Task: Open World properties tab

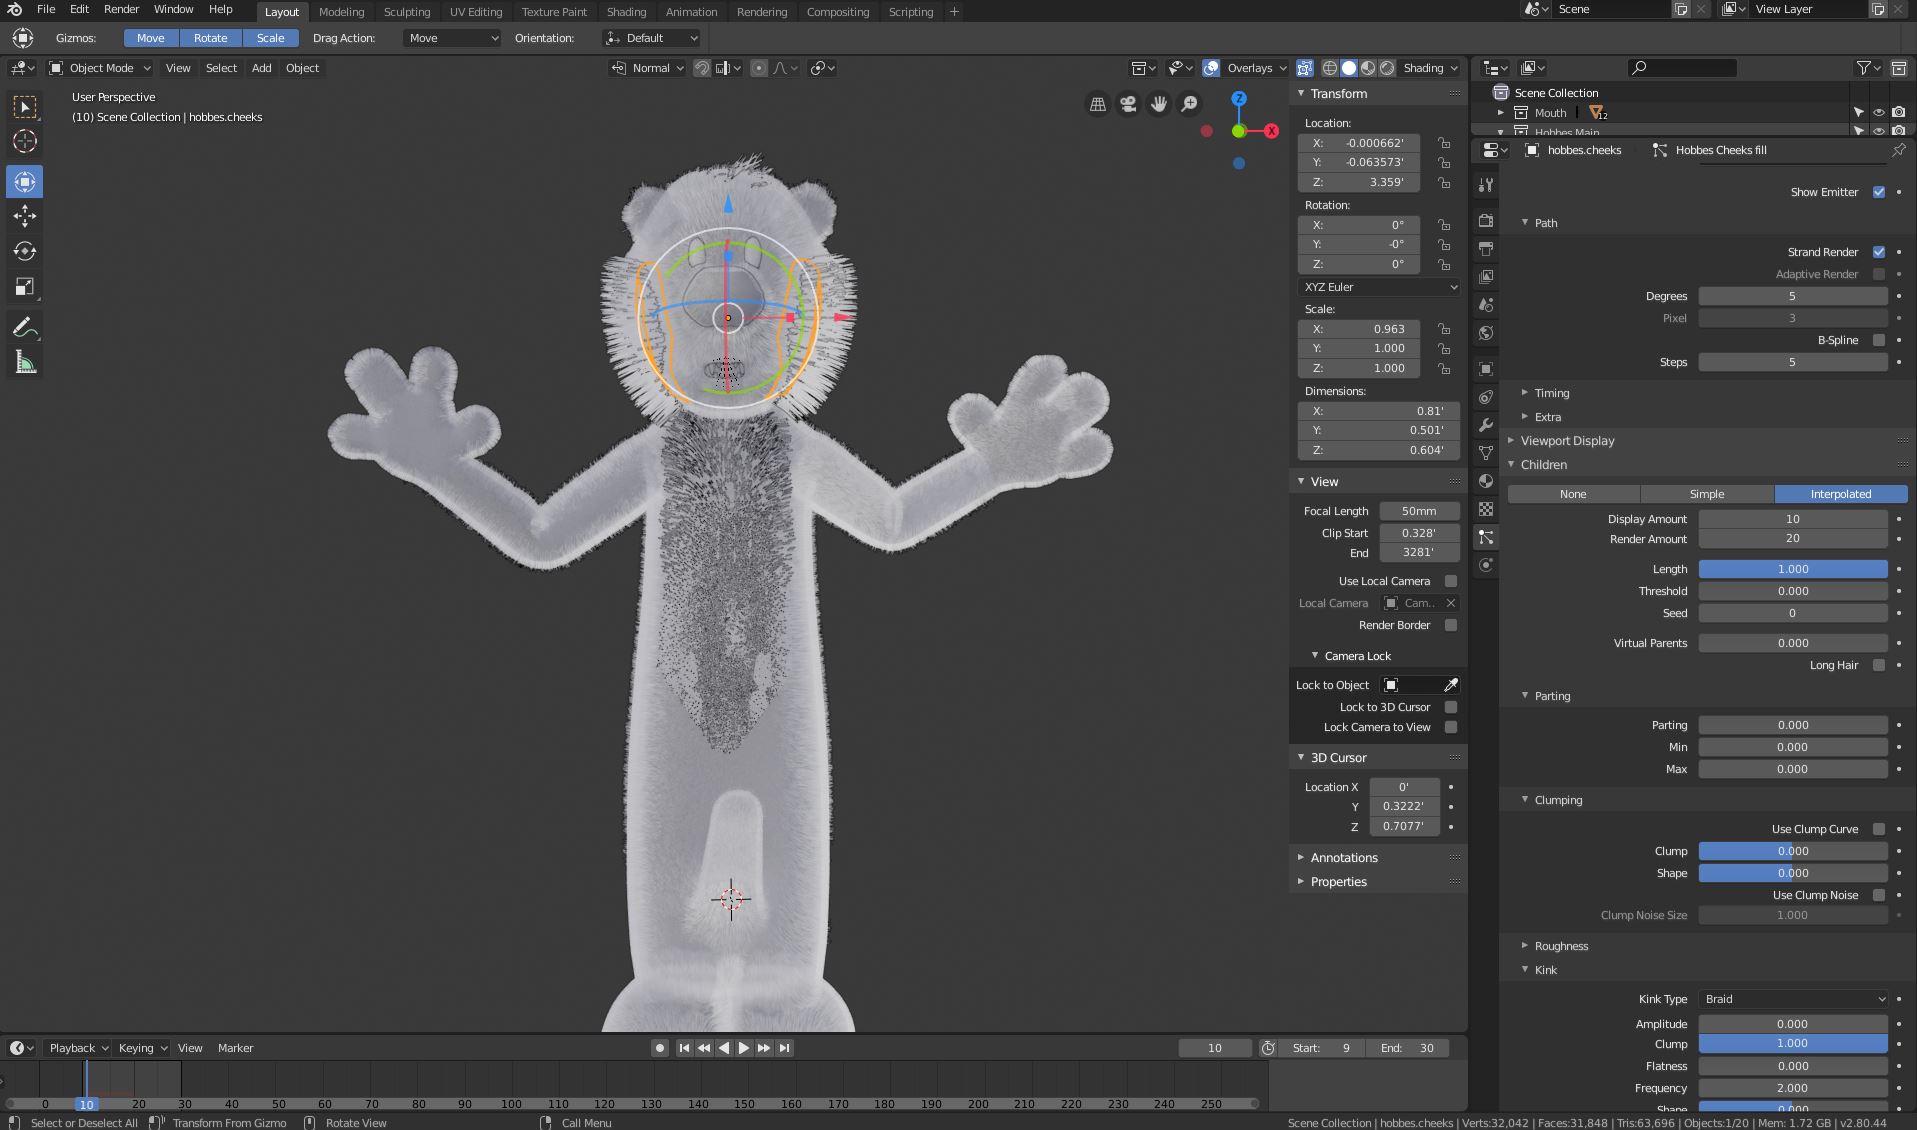Action: [x=1486, y=332]
